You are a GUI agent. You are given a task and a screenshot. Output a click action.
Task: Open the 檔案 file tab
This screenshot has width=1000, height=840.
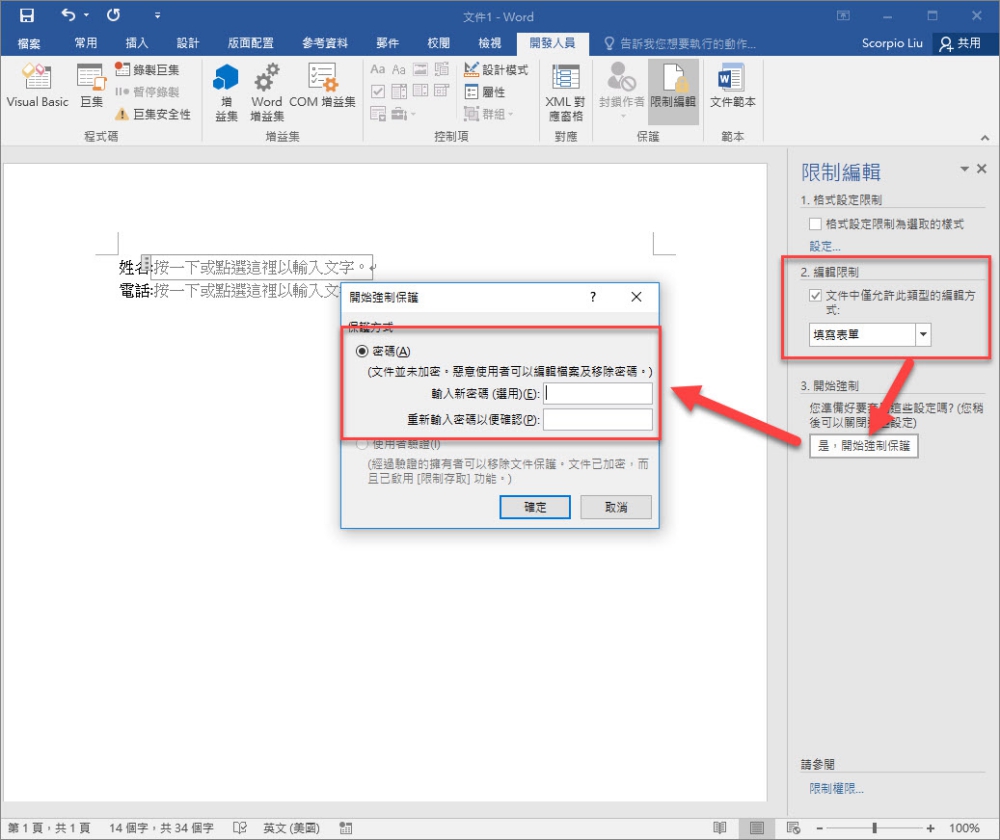click(x=29, y=43)
